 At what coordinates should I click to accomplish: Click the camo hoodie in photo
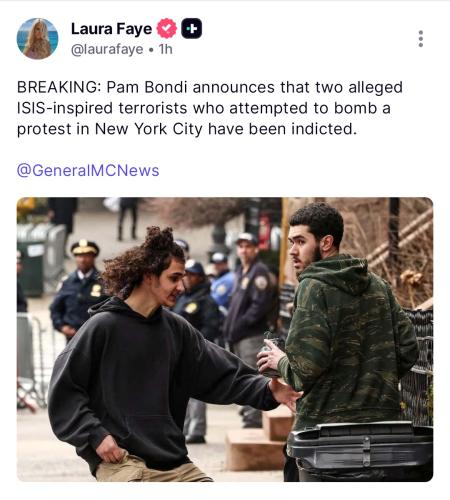348,340
